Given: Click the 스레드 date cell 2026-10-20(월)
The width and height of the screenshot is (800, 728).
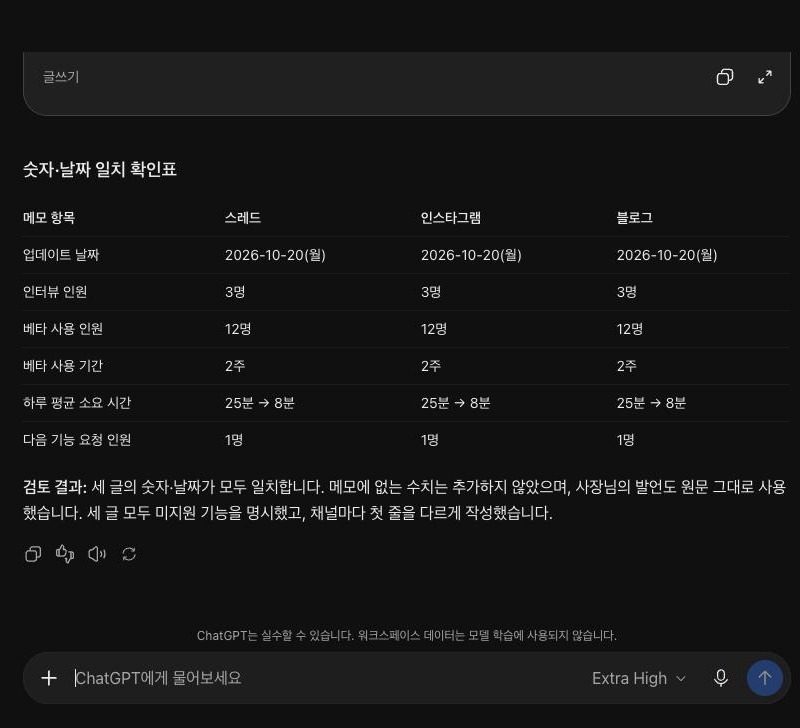Looking at the screenshot, I should [276, 255].
